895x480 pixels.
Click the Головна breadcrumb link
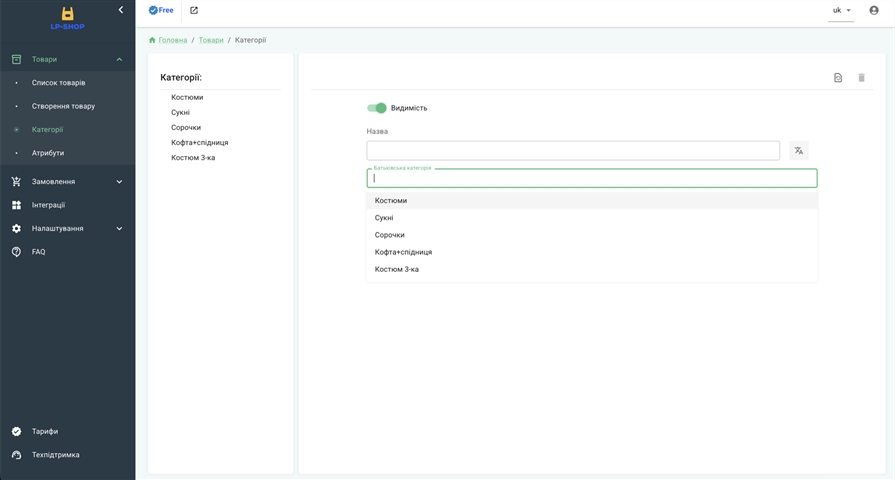tap(172, 40)
